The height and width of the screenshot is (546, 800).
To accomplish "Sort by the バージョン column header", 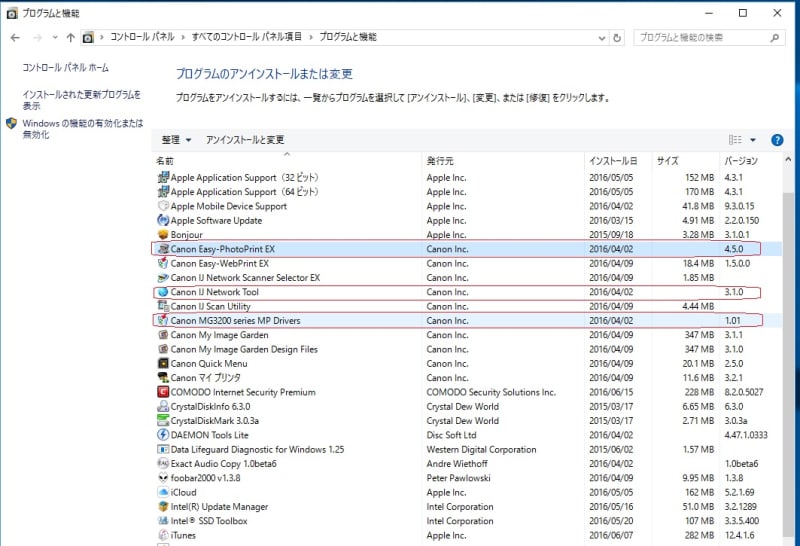I will click(x=750, y=161).
